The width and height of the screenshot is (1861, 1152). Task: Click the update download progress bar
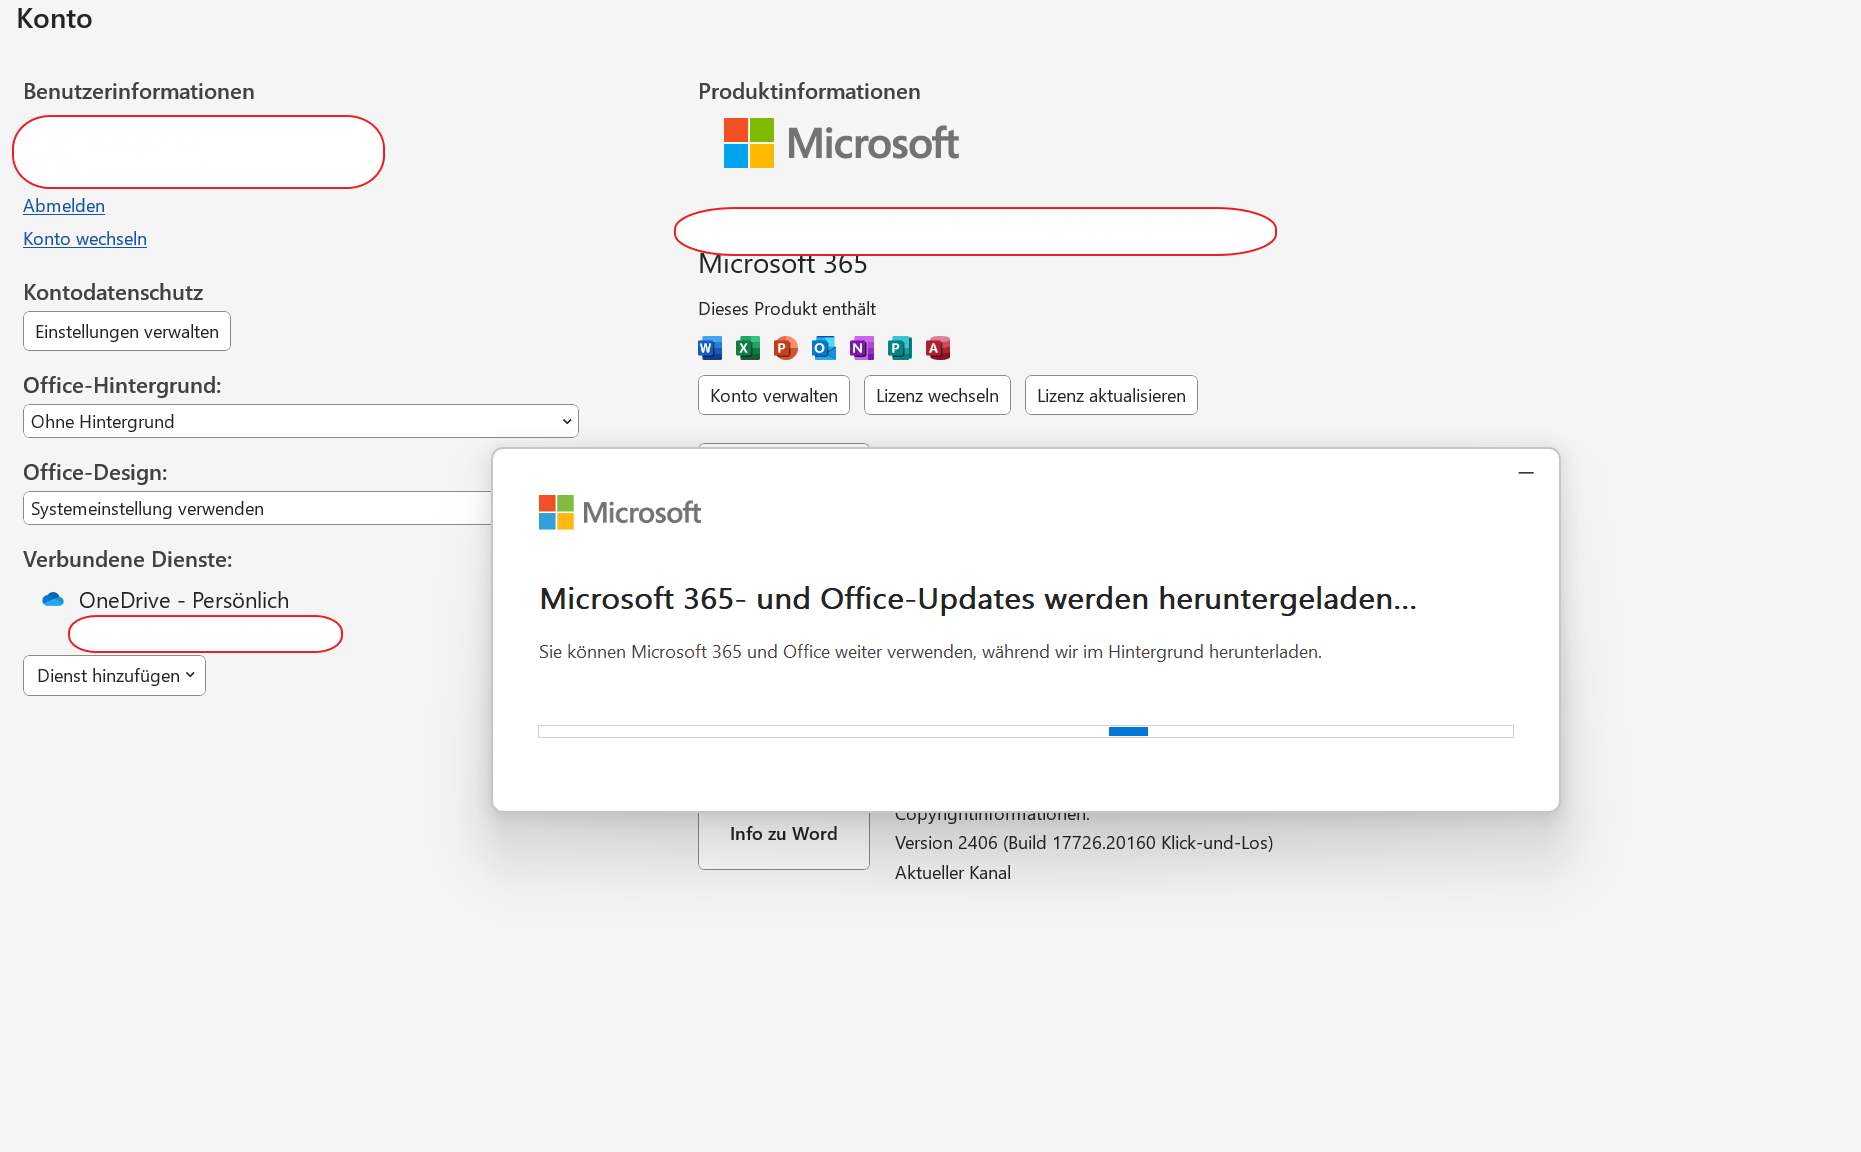[1026, 732]
